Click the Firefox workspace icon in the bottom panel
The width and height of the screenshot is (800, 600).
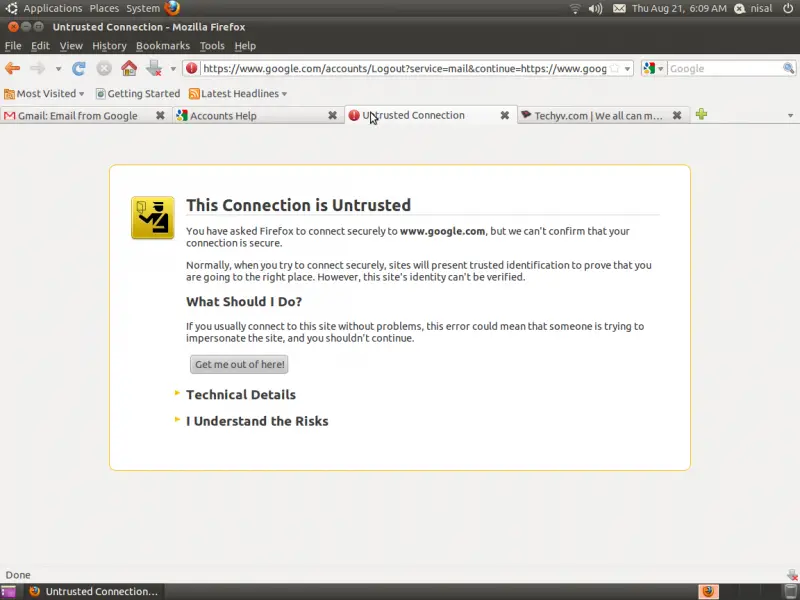click(x=708, y=591)
